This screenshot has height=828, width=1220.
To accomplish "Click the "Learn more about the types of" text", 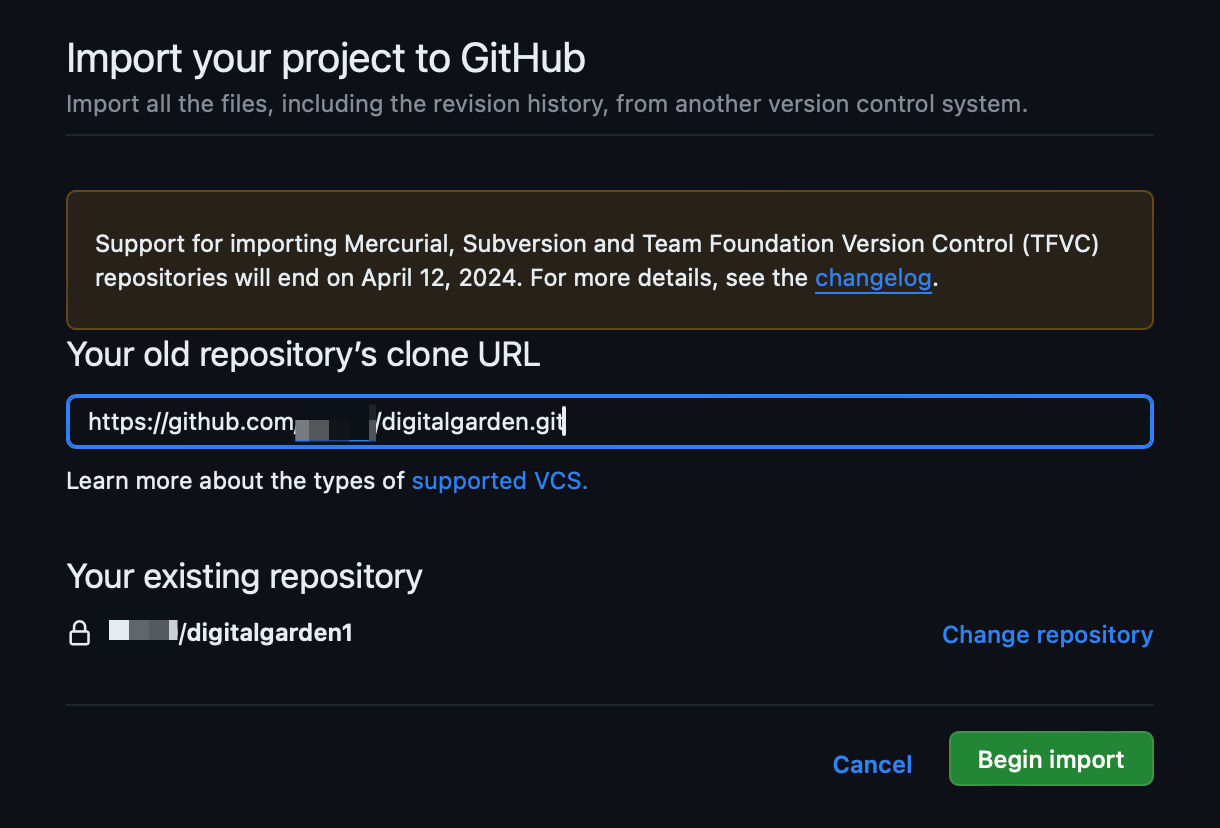I will pos(235,481).
